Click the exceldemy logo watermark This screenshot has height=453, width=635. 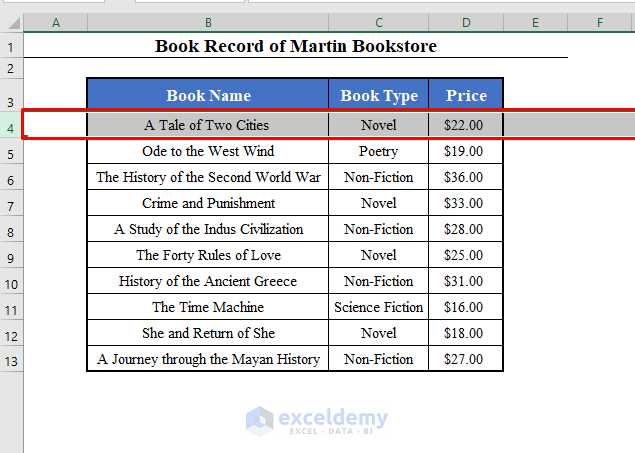coord(317,420)
